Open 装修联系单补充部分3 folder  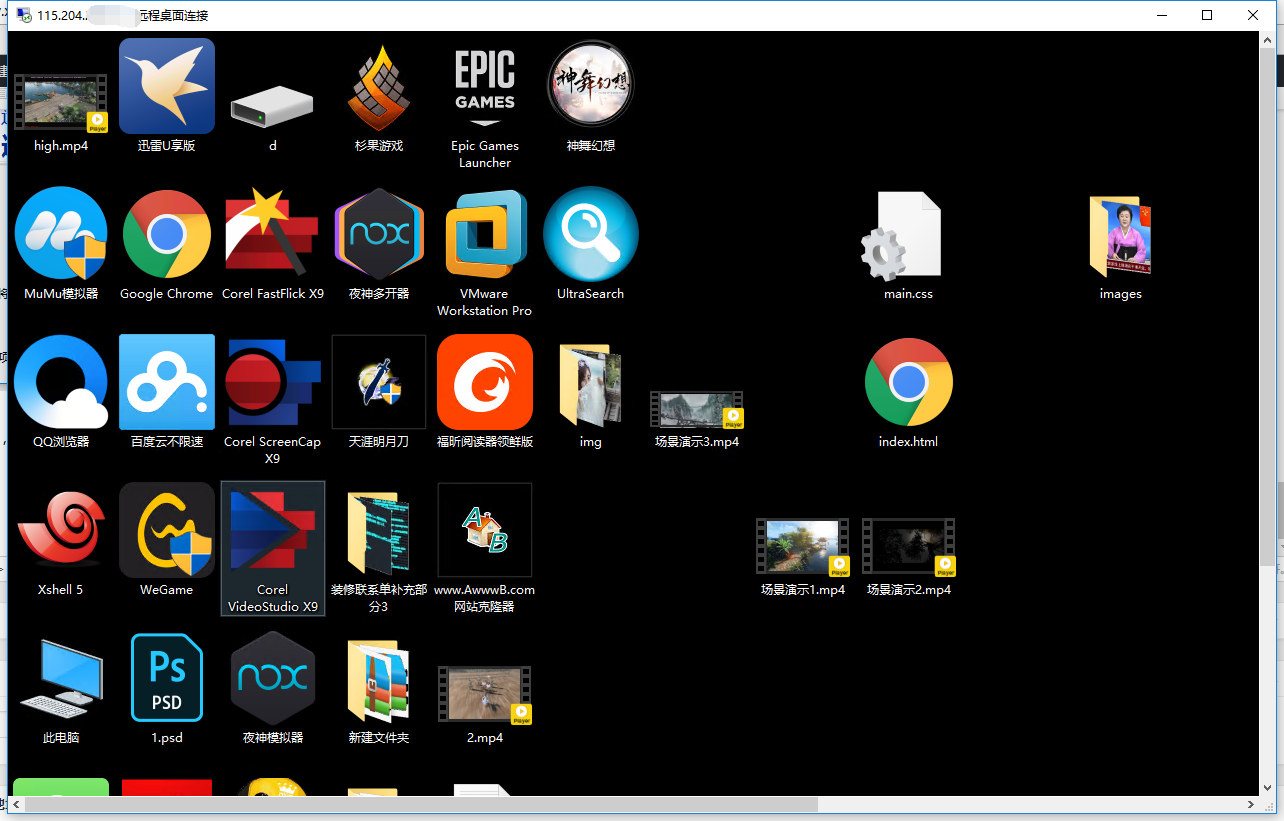coord(379,532)
